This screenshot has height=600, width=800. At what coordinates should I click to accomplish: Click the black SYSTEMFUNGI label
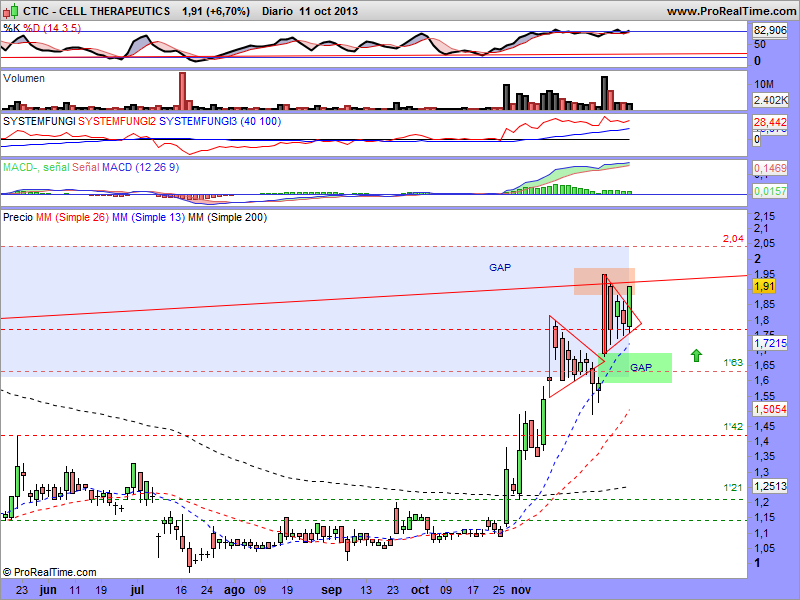39,121
